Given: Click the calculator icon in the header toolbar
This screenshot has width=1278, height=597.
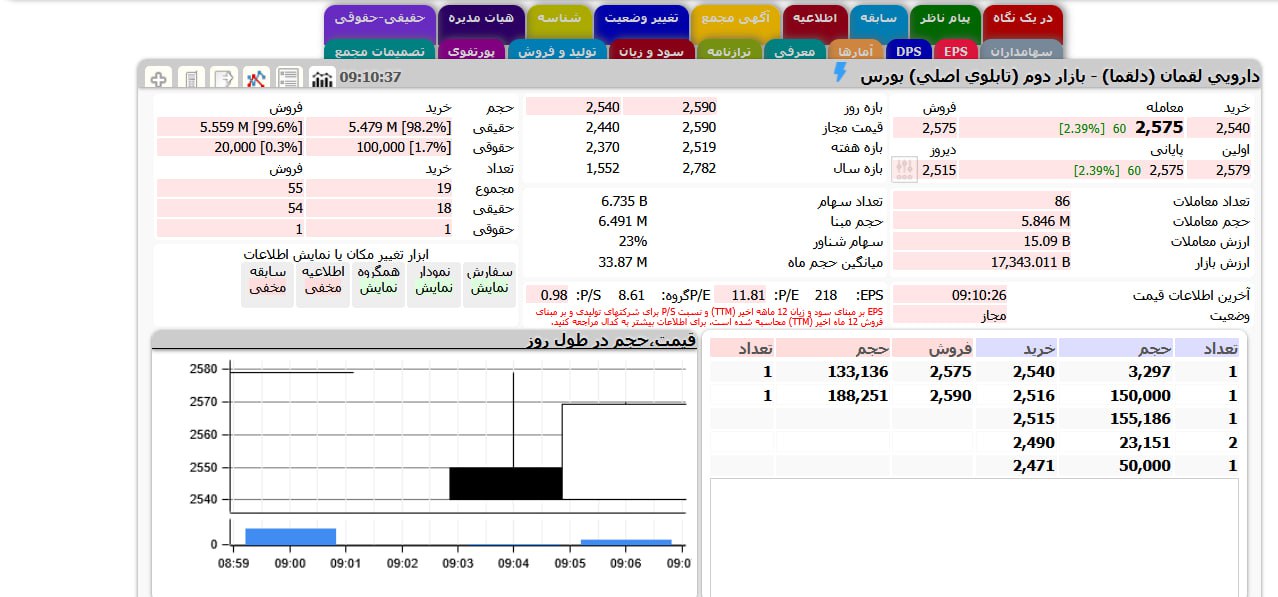Looking at the screenshot, I should [190, 78].
